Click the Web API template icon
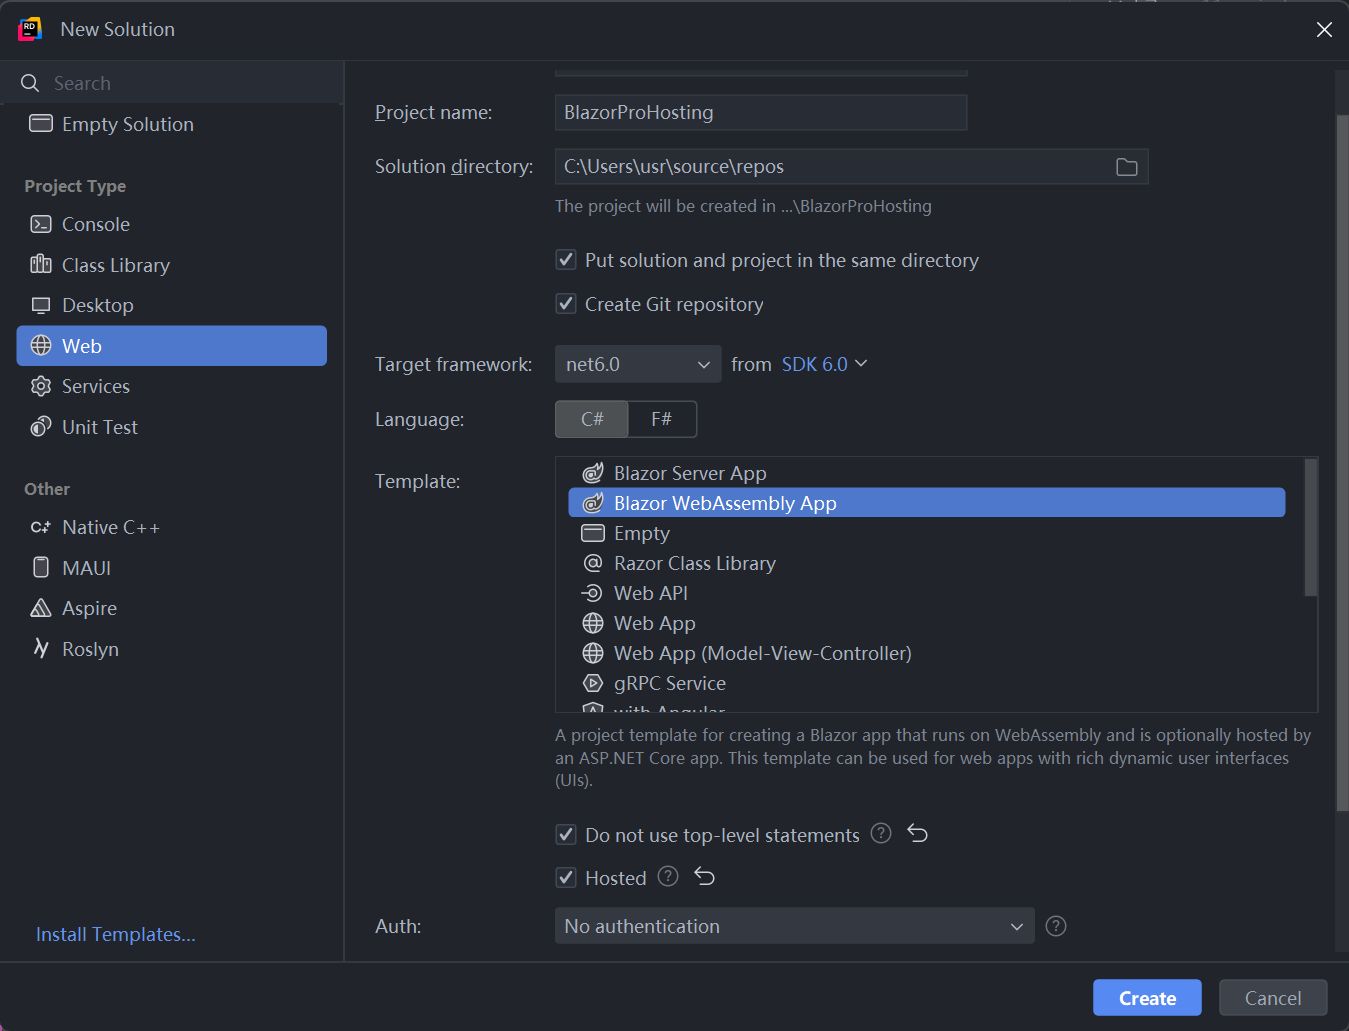The image size is (1349, 1031). point(592,593)
